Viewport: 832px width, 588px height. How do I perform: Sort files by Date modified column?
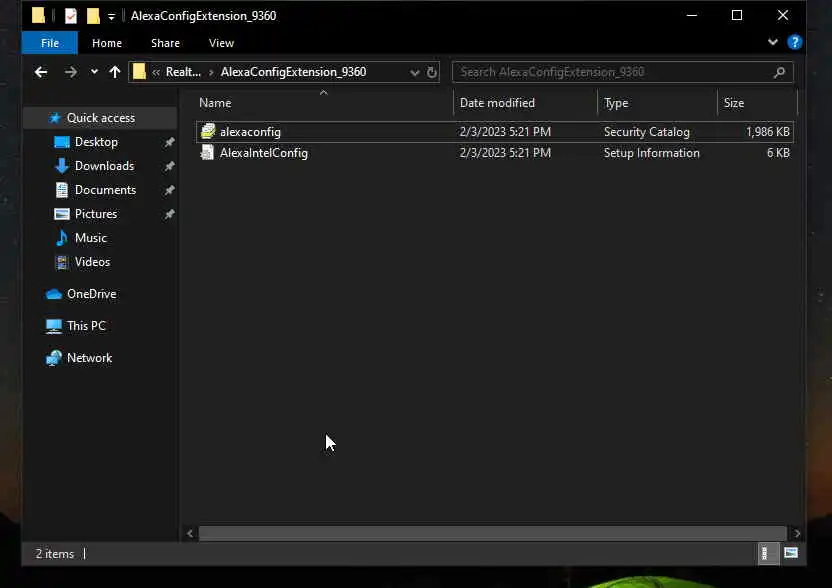[x=525, y=103]
